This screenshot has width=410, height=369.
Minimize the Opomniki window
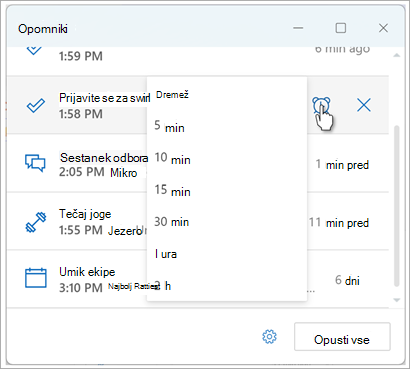(x=298, y=28)
